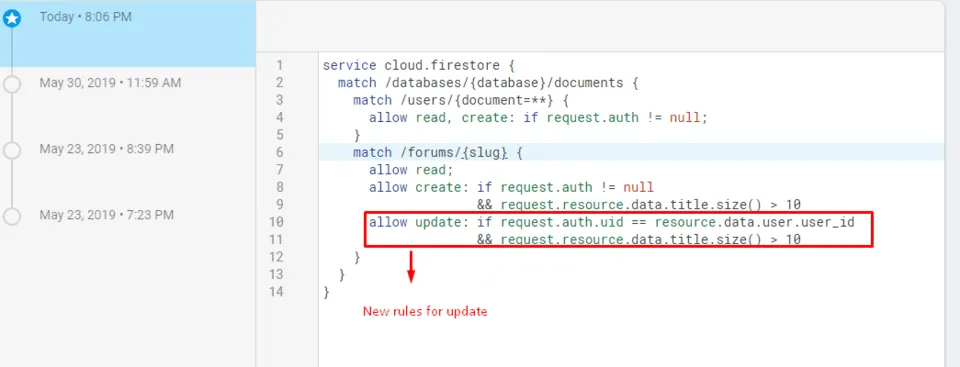The width and height of the screenshot is (960, 367).
Task: Open the Today 8:06 PM rules version
Action: [128, 33]
